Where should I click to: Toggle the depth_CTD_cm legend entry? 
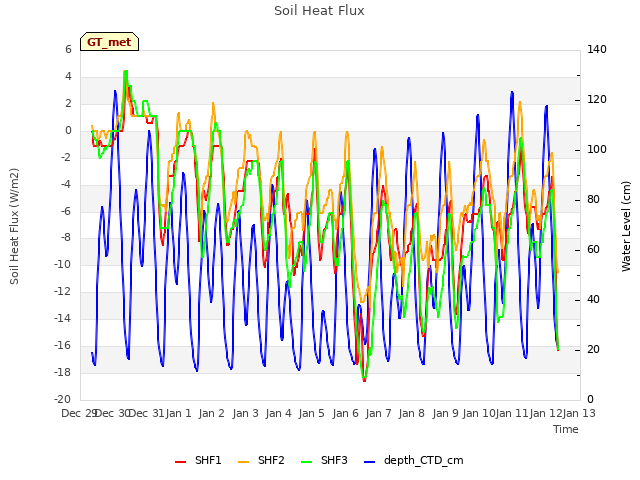click(413, 460)
